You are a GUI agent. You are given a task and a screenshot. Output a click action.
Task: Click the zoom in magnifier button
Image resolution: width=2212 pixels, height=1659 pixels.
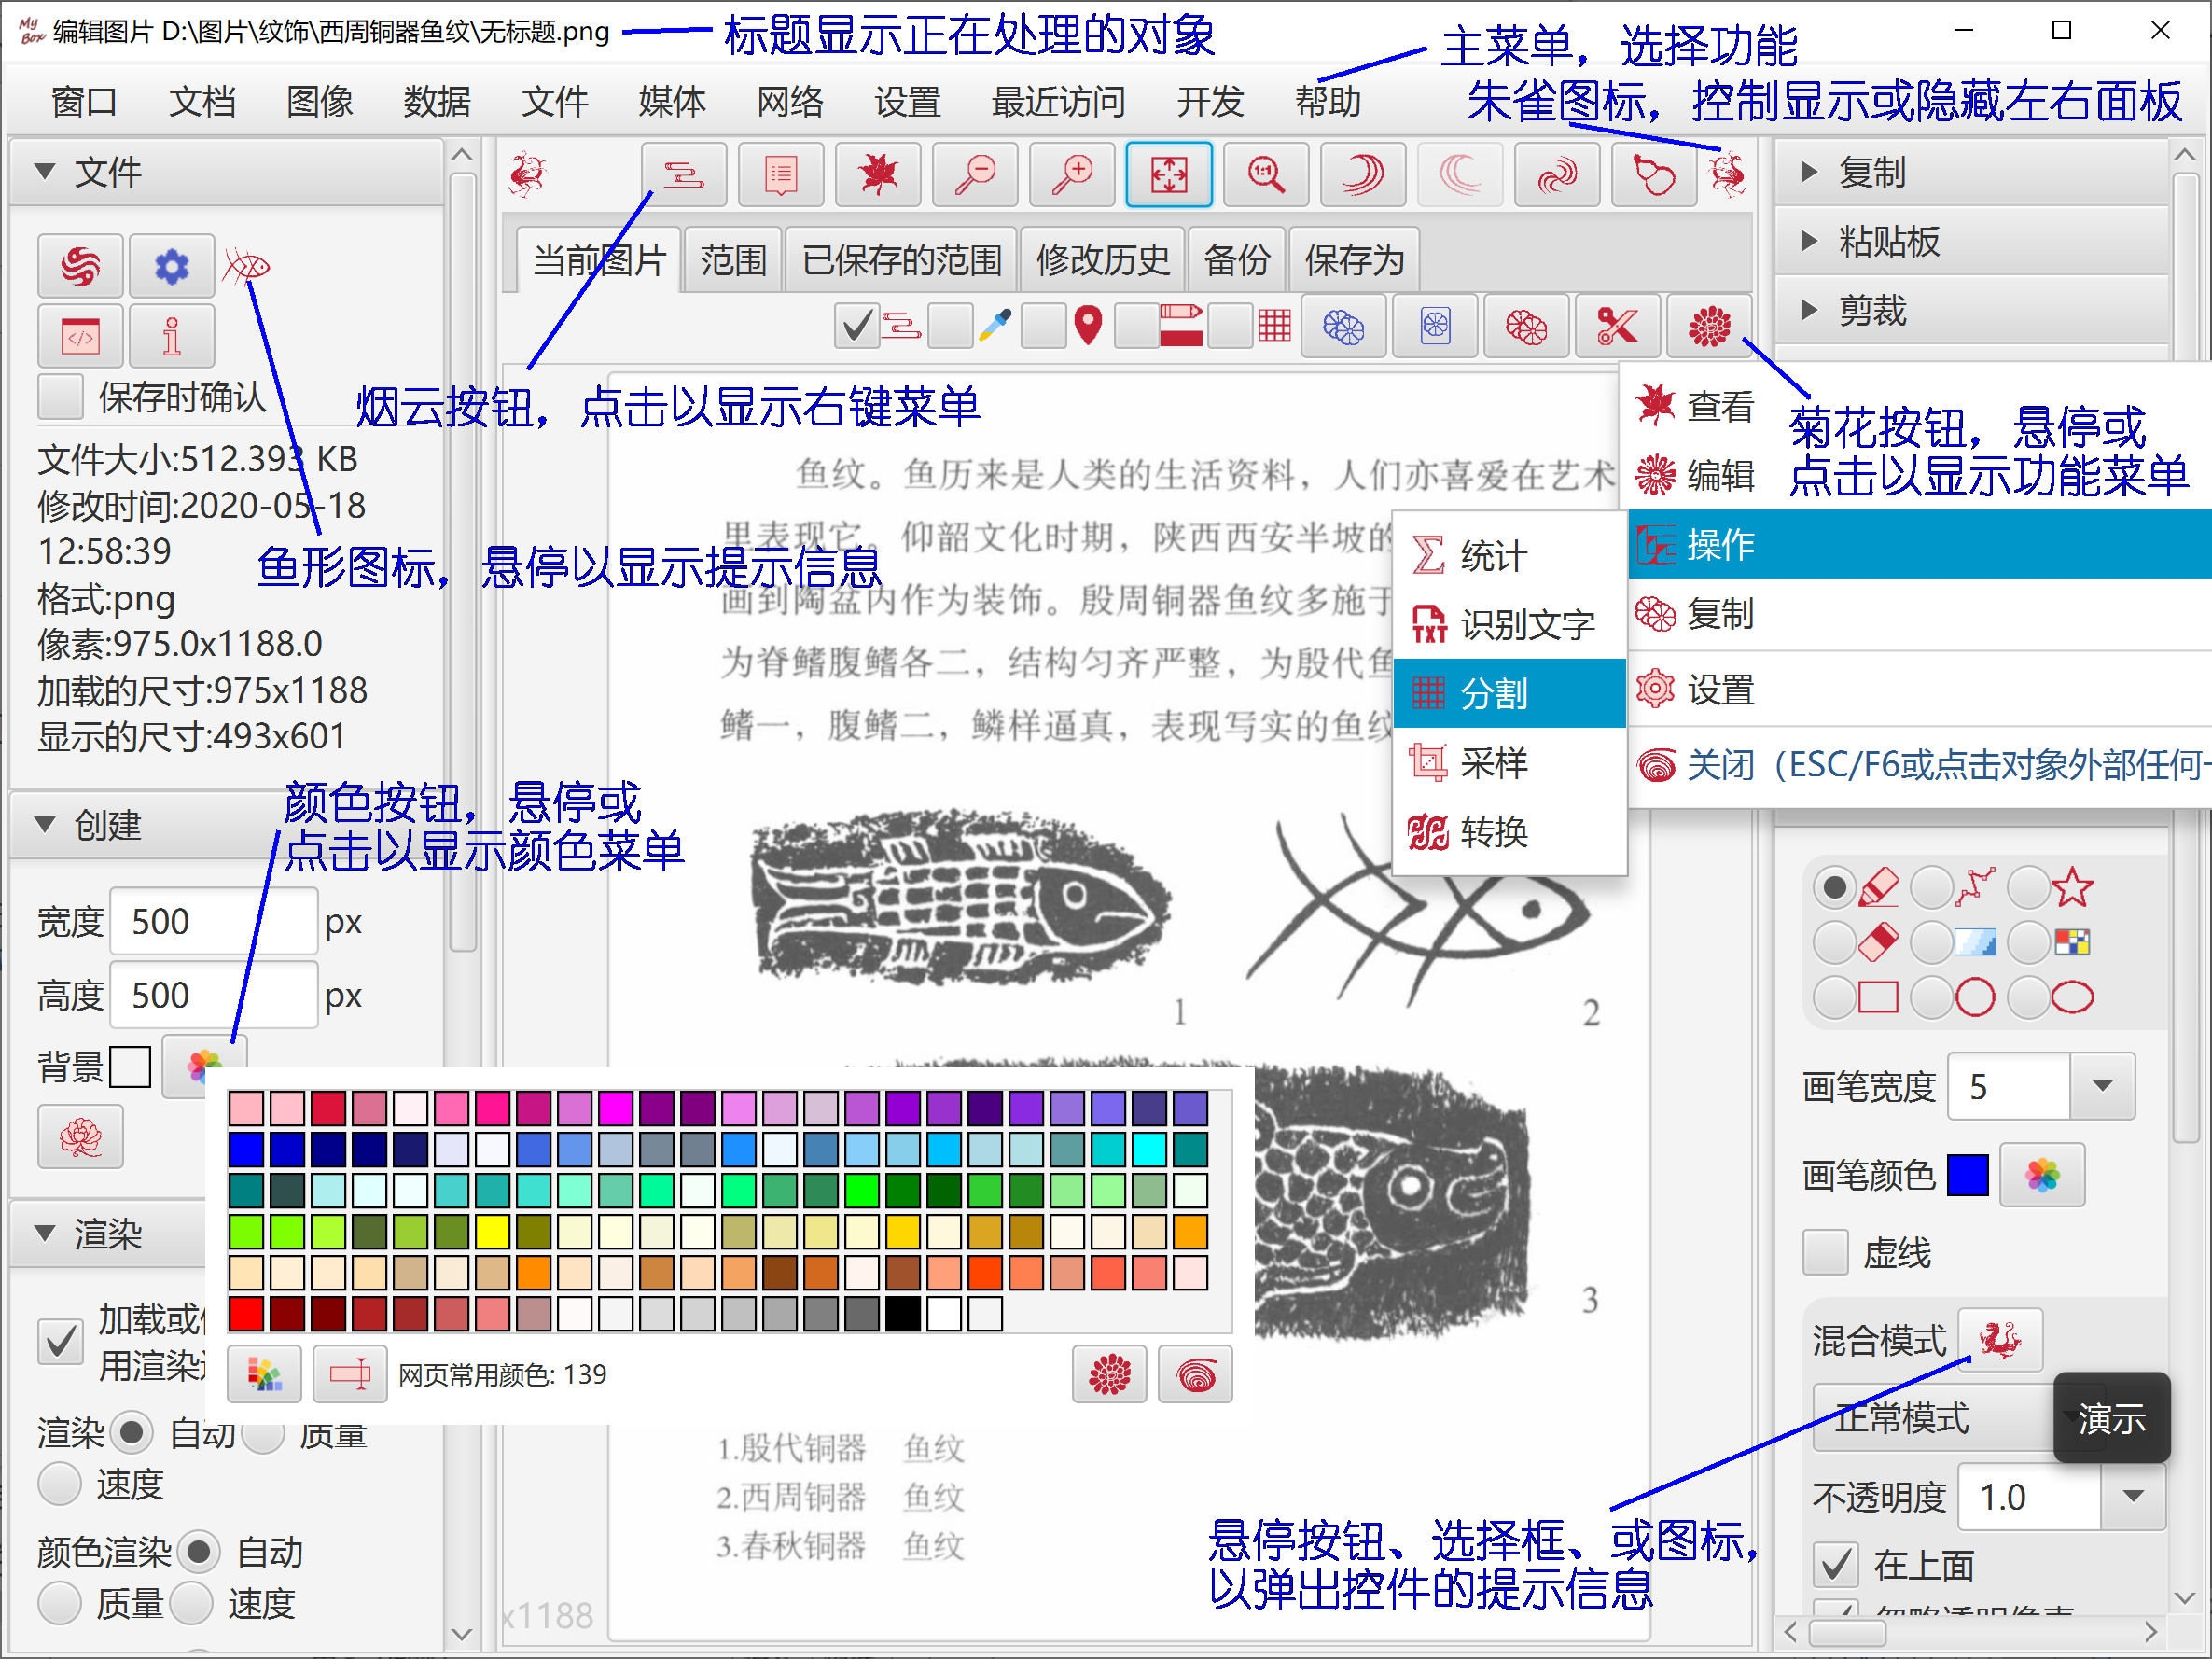pyautogui.click(x=1072, y=175)
